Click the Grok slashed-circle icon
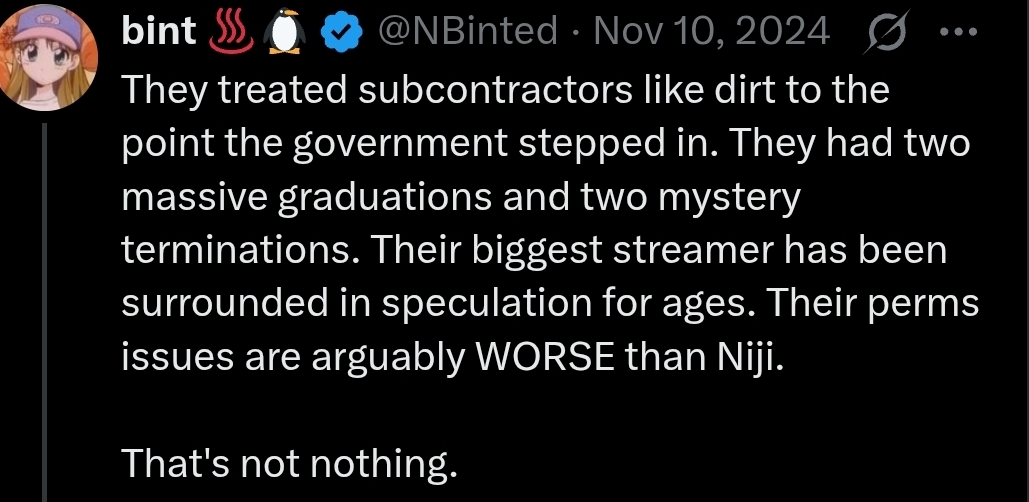Image resolution: width=1029 pixels, height=502 pixels. point(887,32)
